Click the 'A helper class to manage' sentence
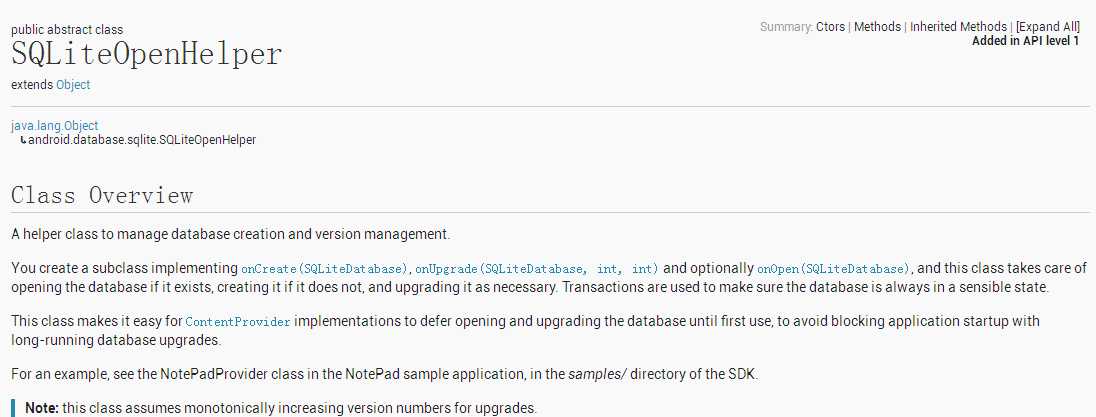Image resolution: width=1096 pixels, height=417 pixels. (x=231, y=234)
